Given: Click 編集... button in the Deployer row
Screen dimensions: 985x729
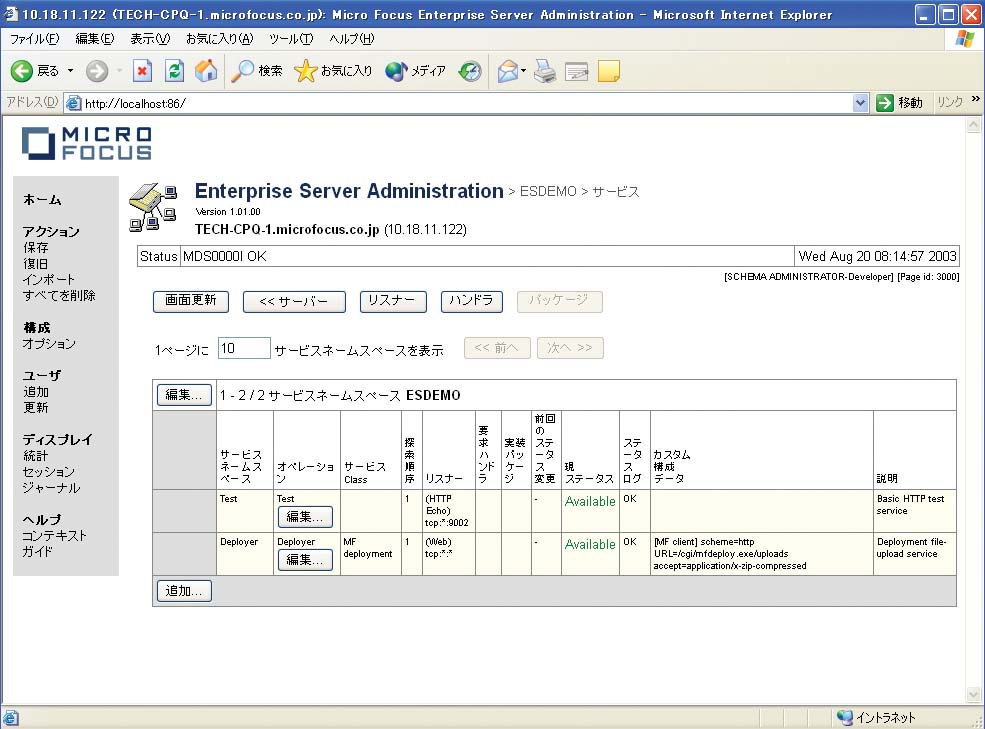Looking at the screenshot, I should point(305,560).
